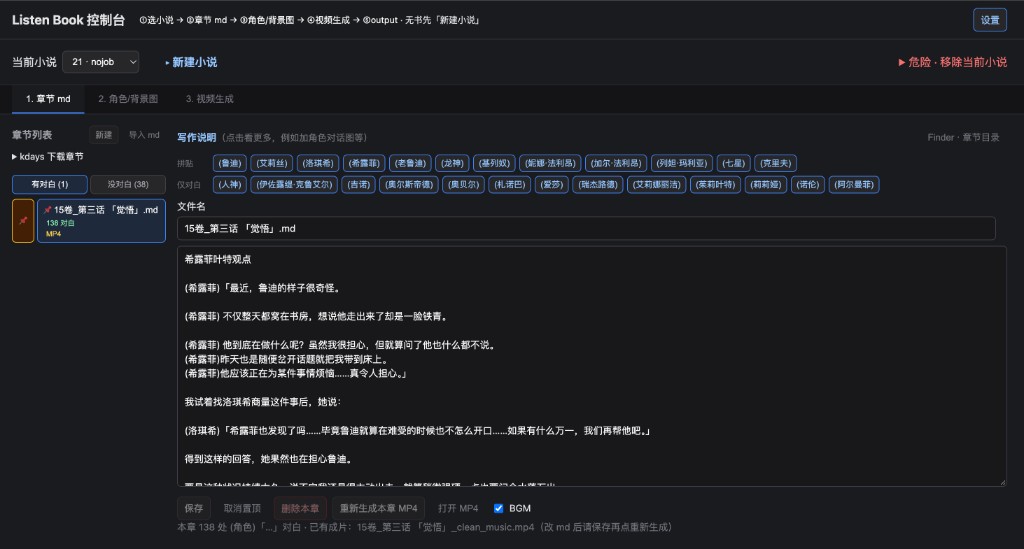This screenshot has height=549, width=1024.
Task: Switch to the 1. 章节 md tab
Action: pyautogui.click(x=48, y=99)
